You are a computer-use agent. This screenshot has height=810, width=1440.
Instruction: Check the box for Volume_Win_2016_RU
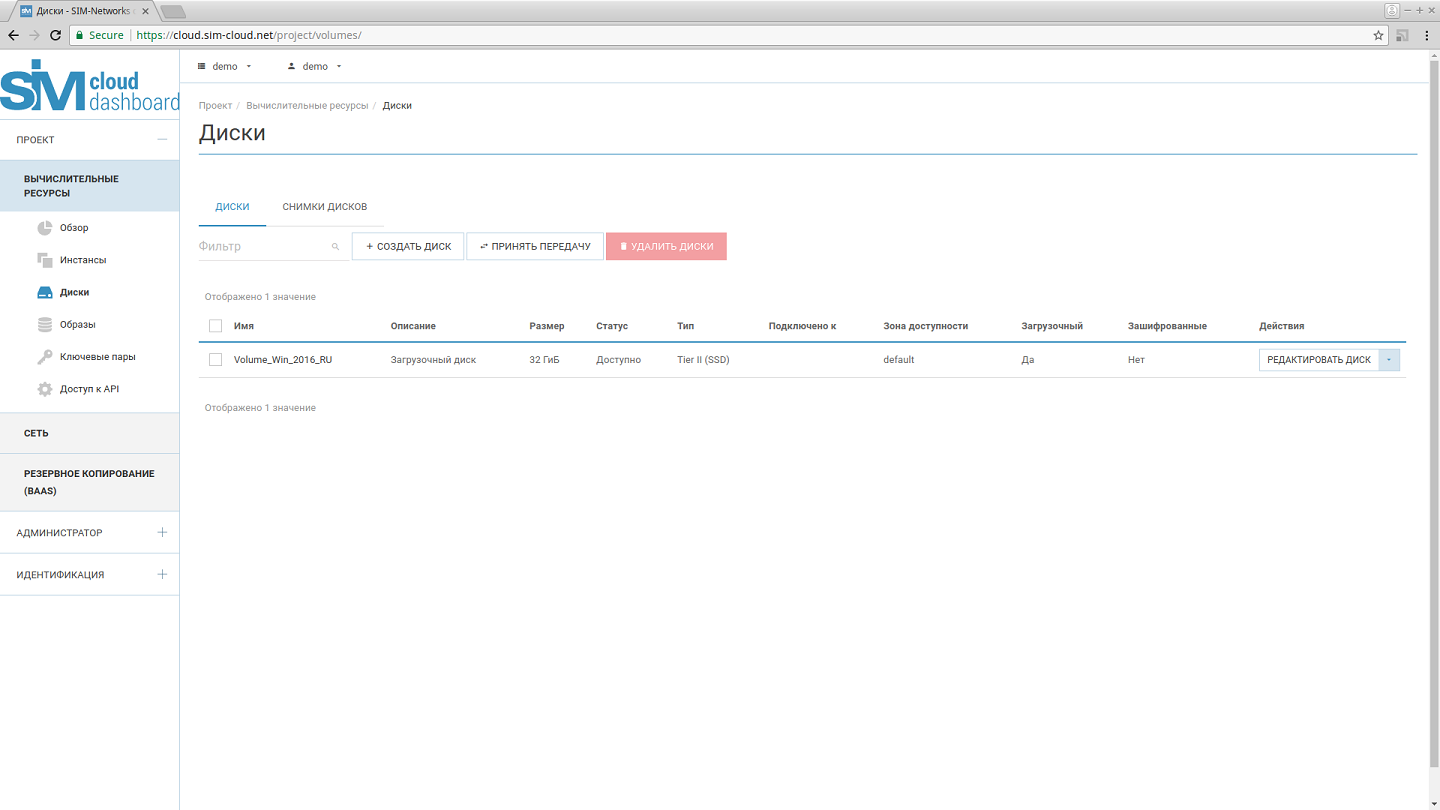pos(215,360)
